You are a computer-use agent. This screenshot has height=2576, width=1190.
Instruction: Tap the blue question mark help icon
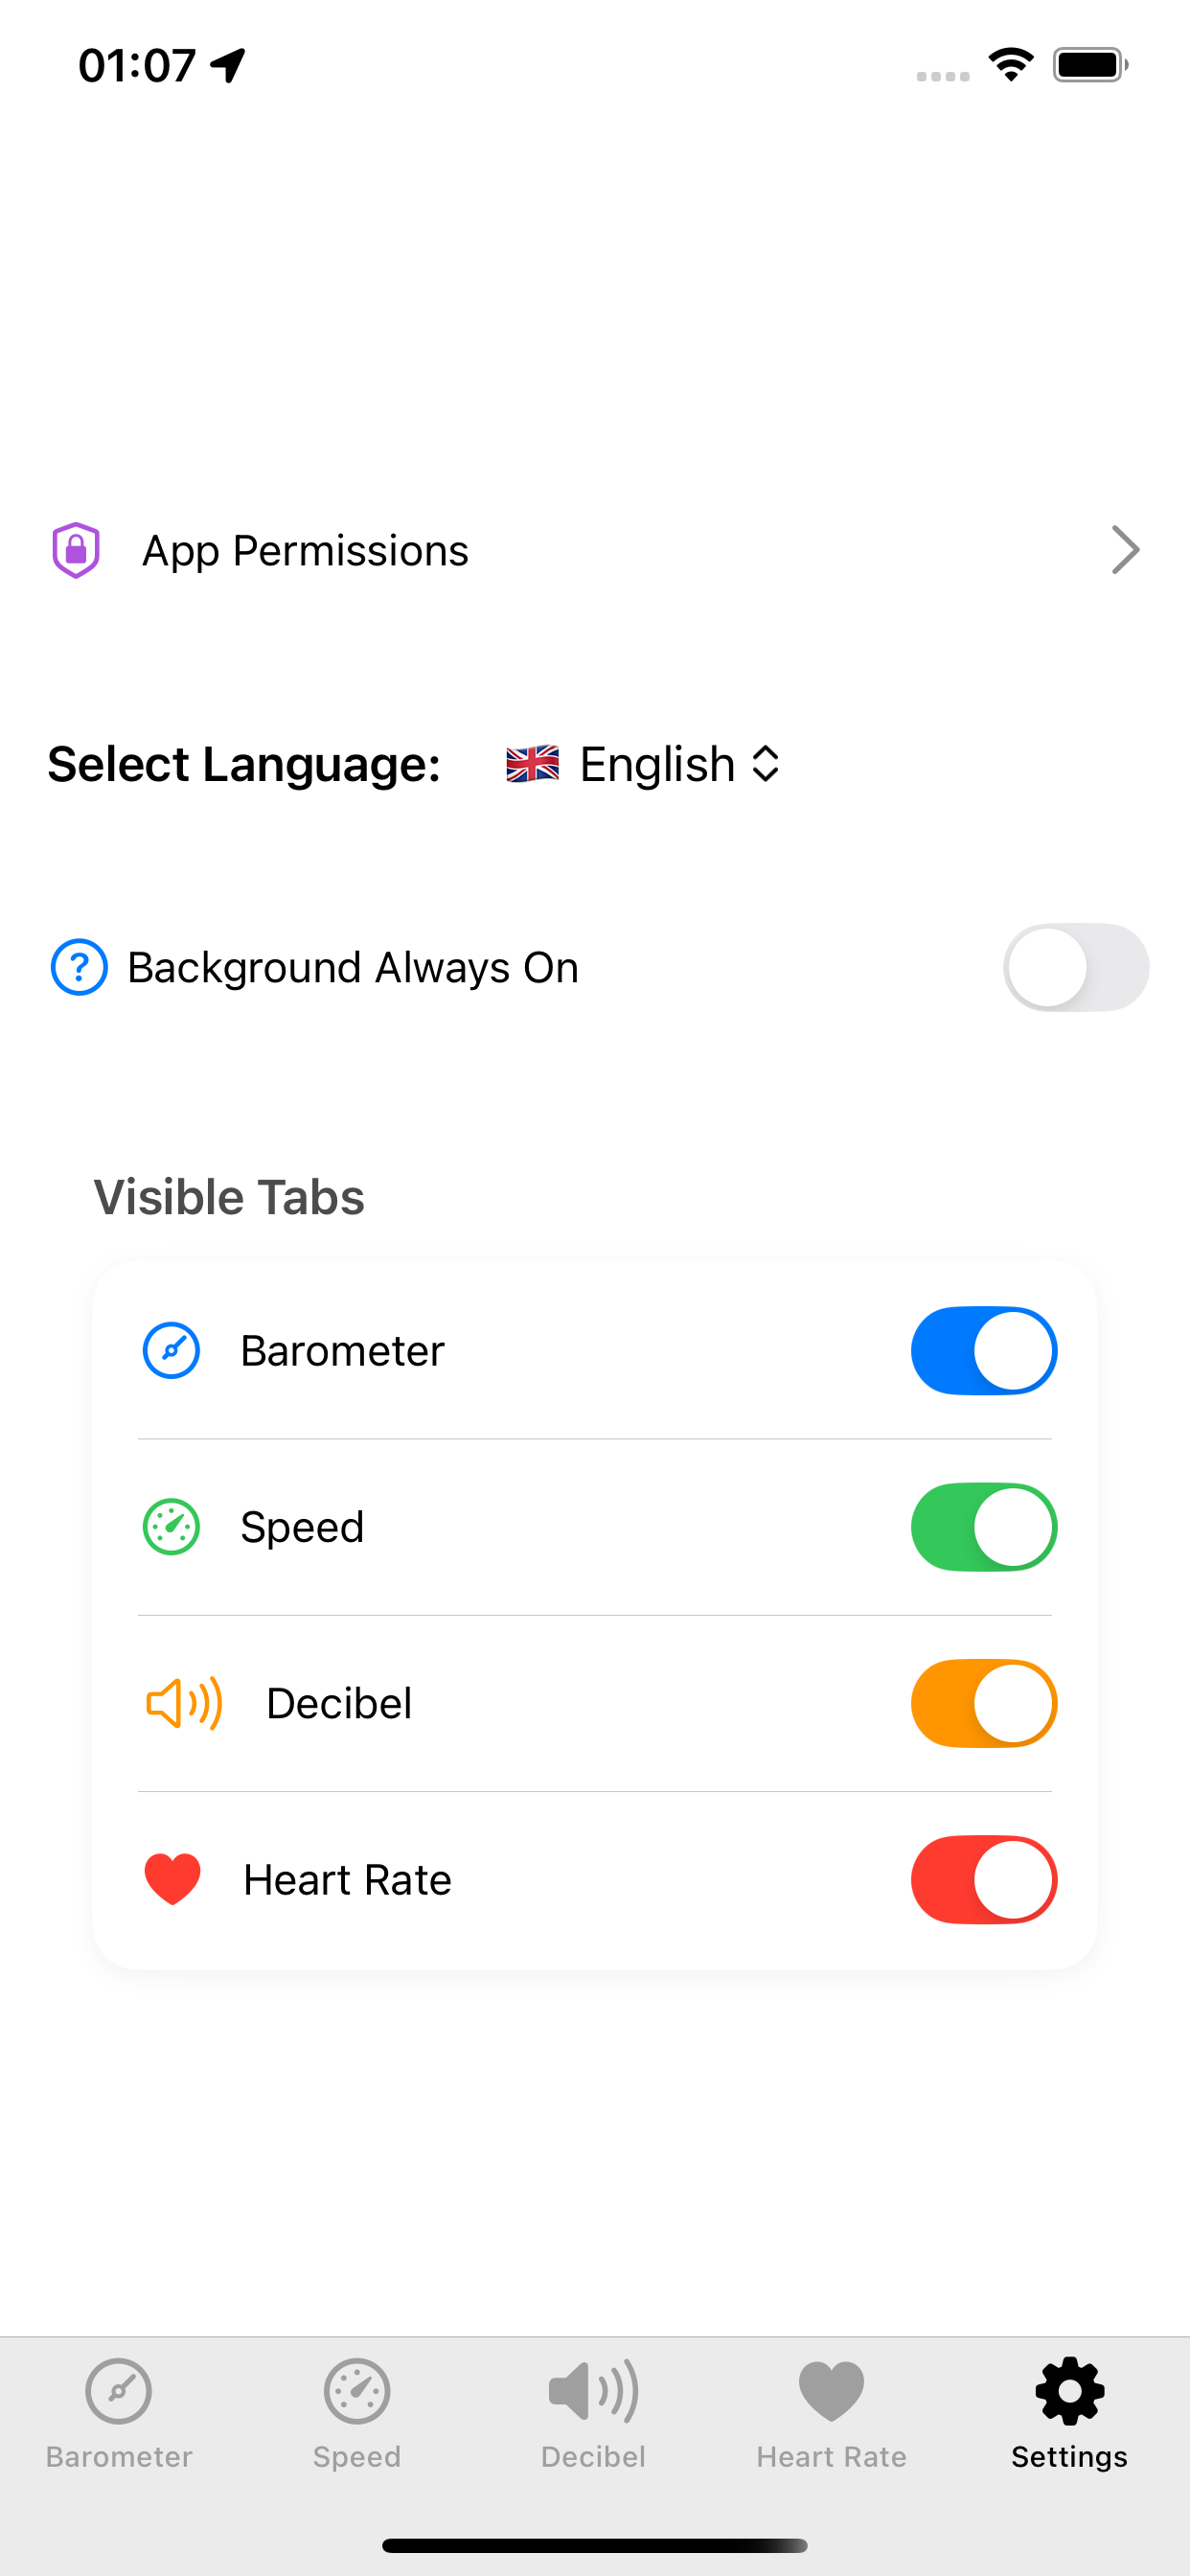click(x=79, y=967)
